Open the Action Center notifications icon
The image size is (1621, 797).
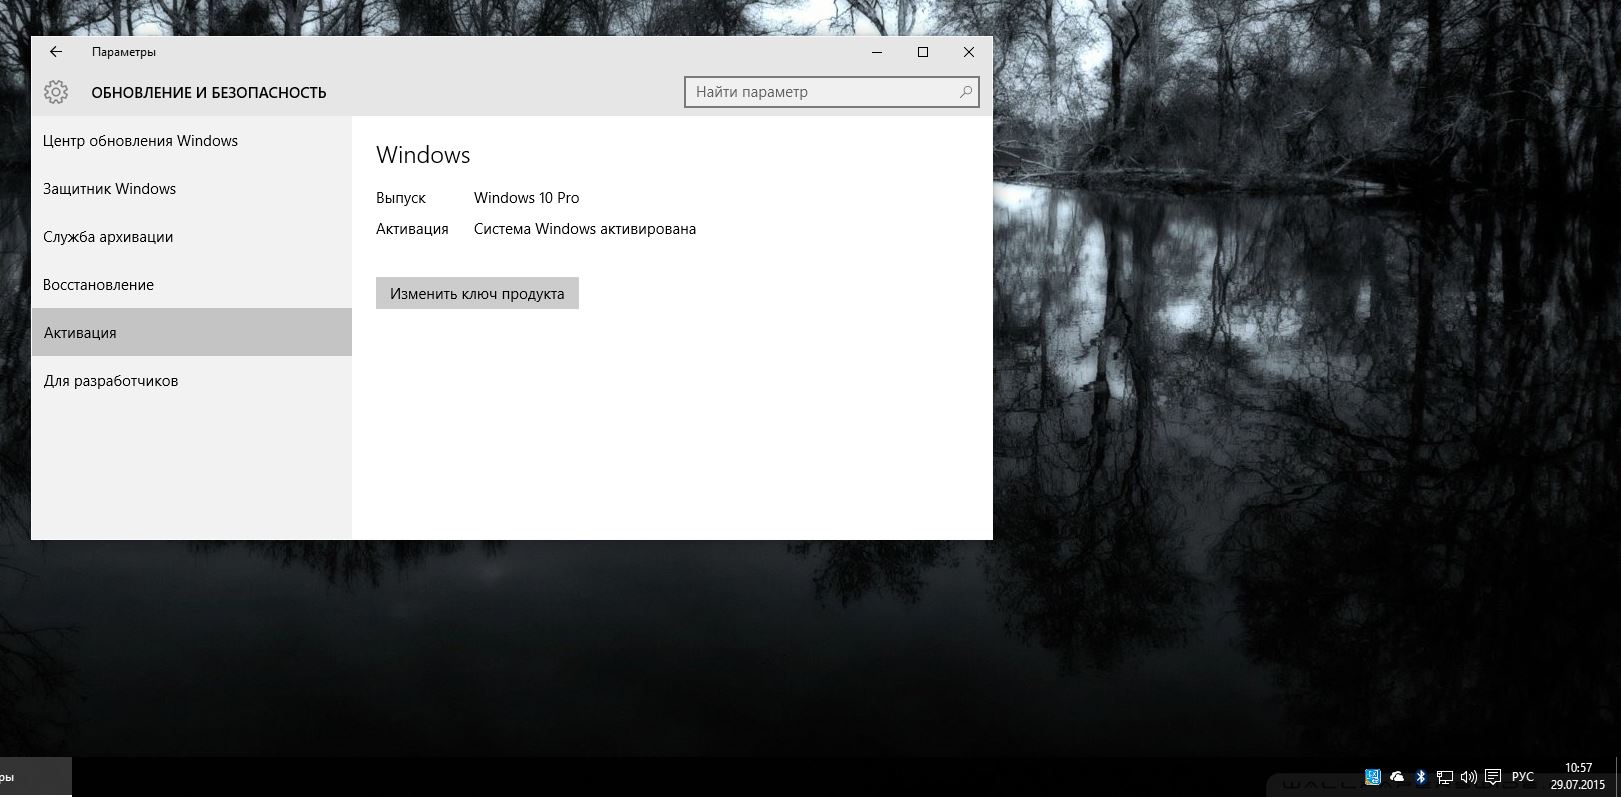[1492, 777]
